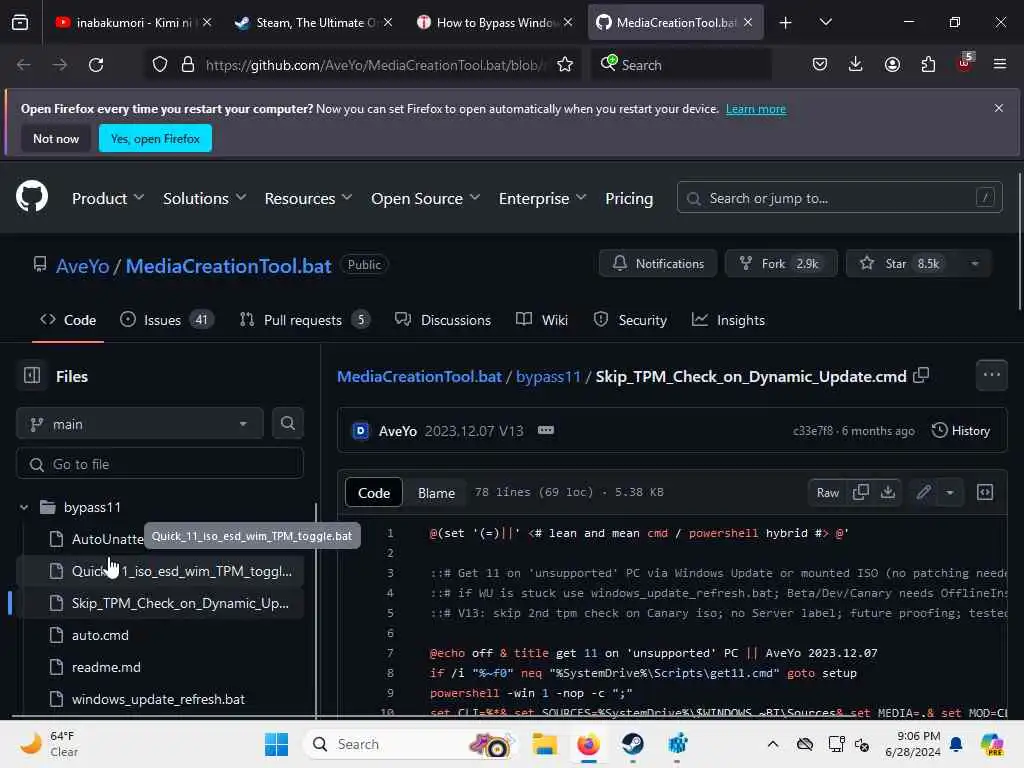Open windows_update_refresh.bat file

(159, 699)
